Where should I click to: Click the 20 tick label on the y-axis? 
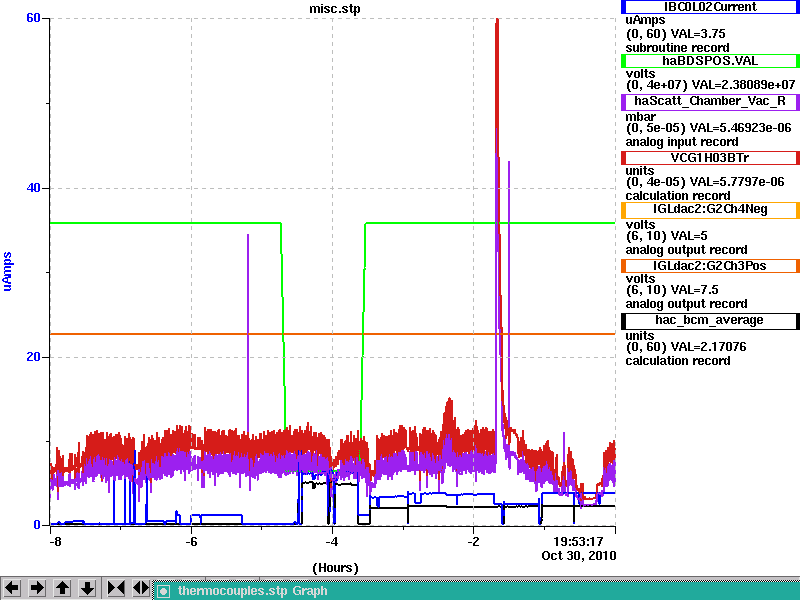tap(33, 357)
